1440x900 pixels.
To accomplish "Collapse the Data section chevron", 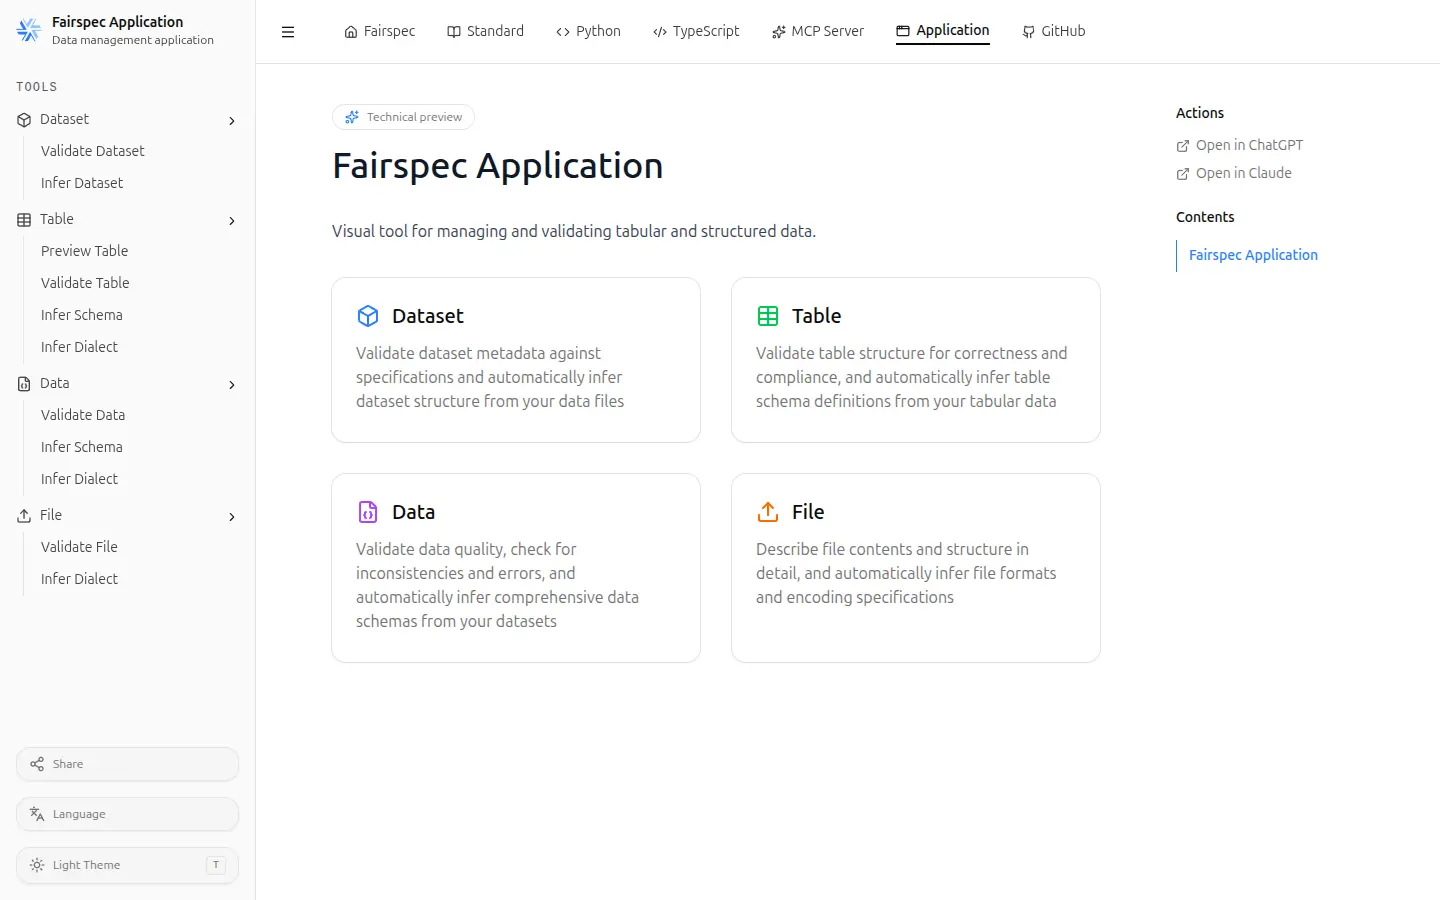I will [232, 385].
